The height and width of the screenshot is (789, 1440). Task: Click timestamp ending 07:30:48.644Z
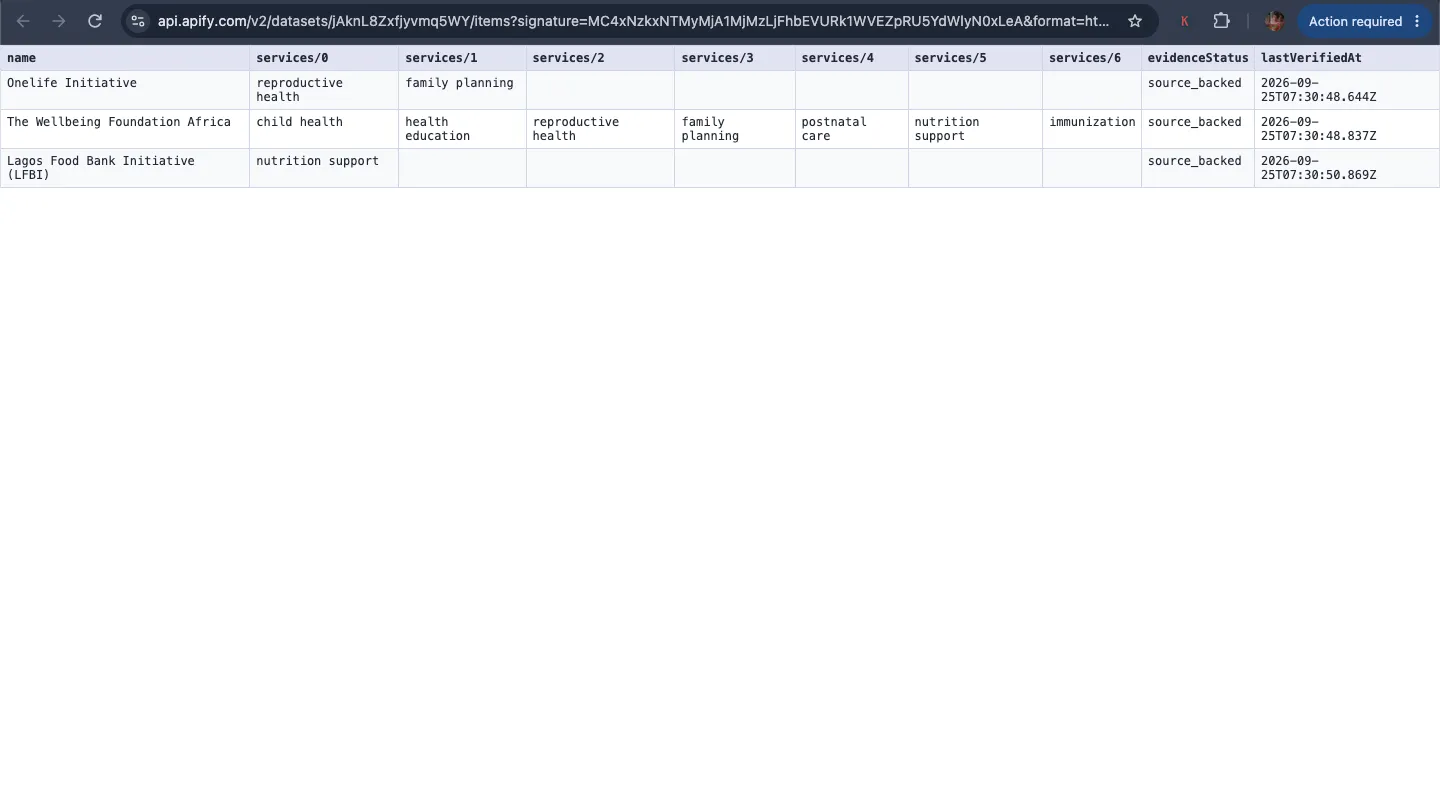pyautogui.click(x=1346, y=90)
